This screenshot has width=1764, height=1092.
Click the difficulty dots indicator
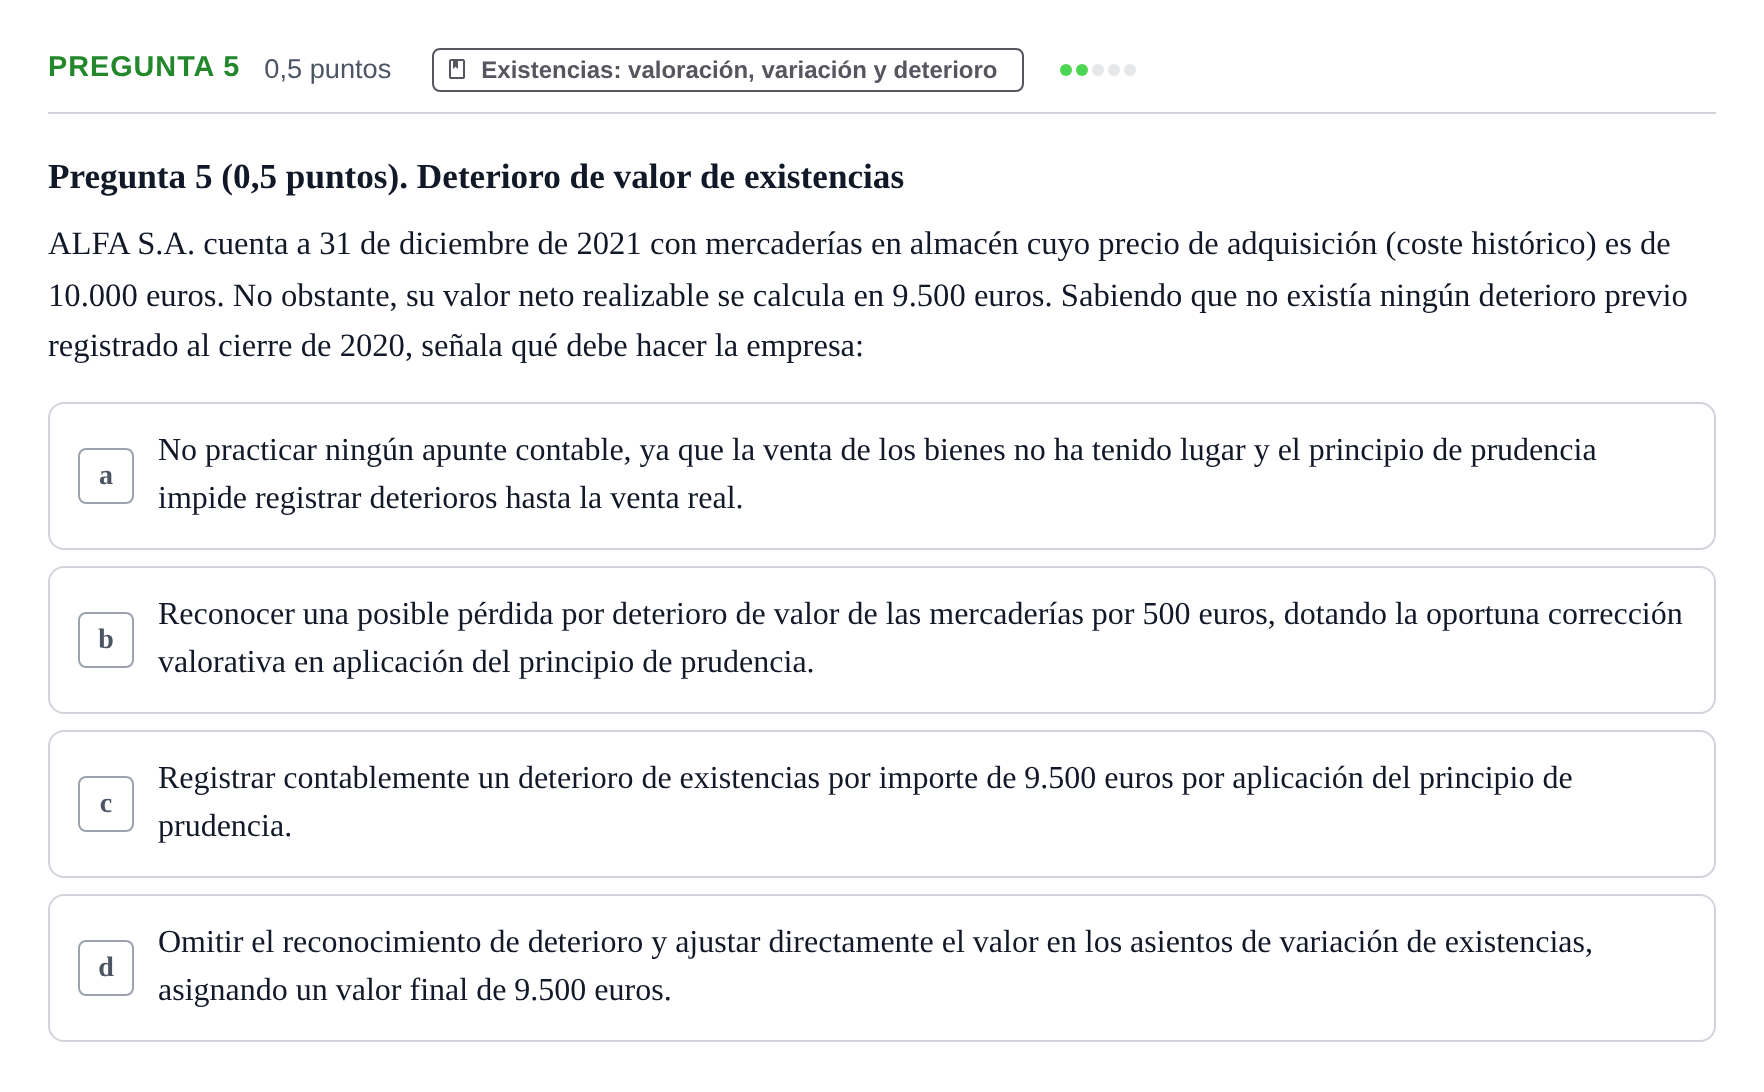pyautogui.click(x=1098, y=70)
